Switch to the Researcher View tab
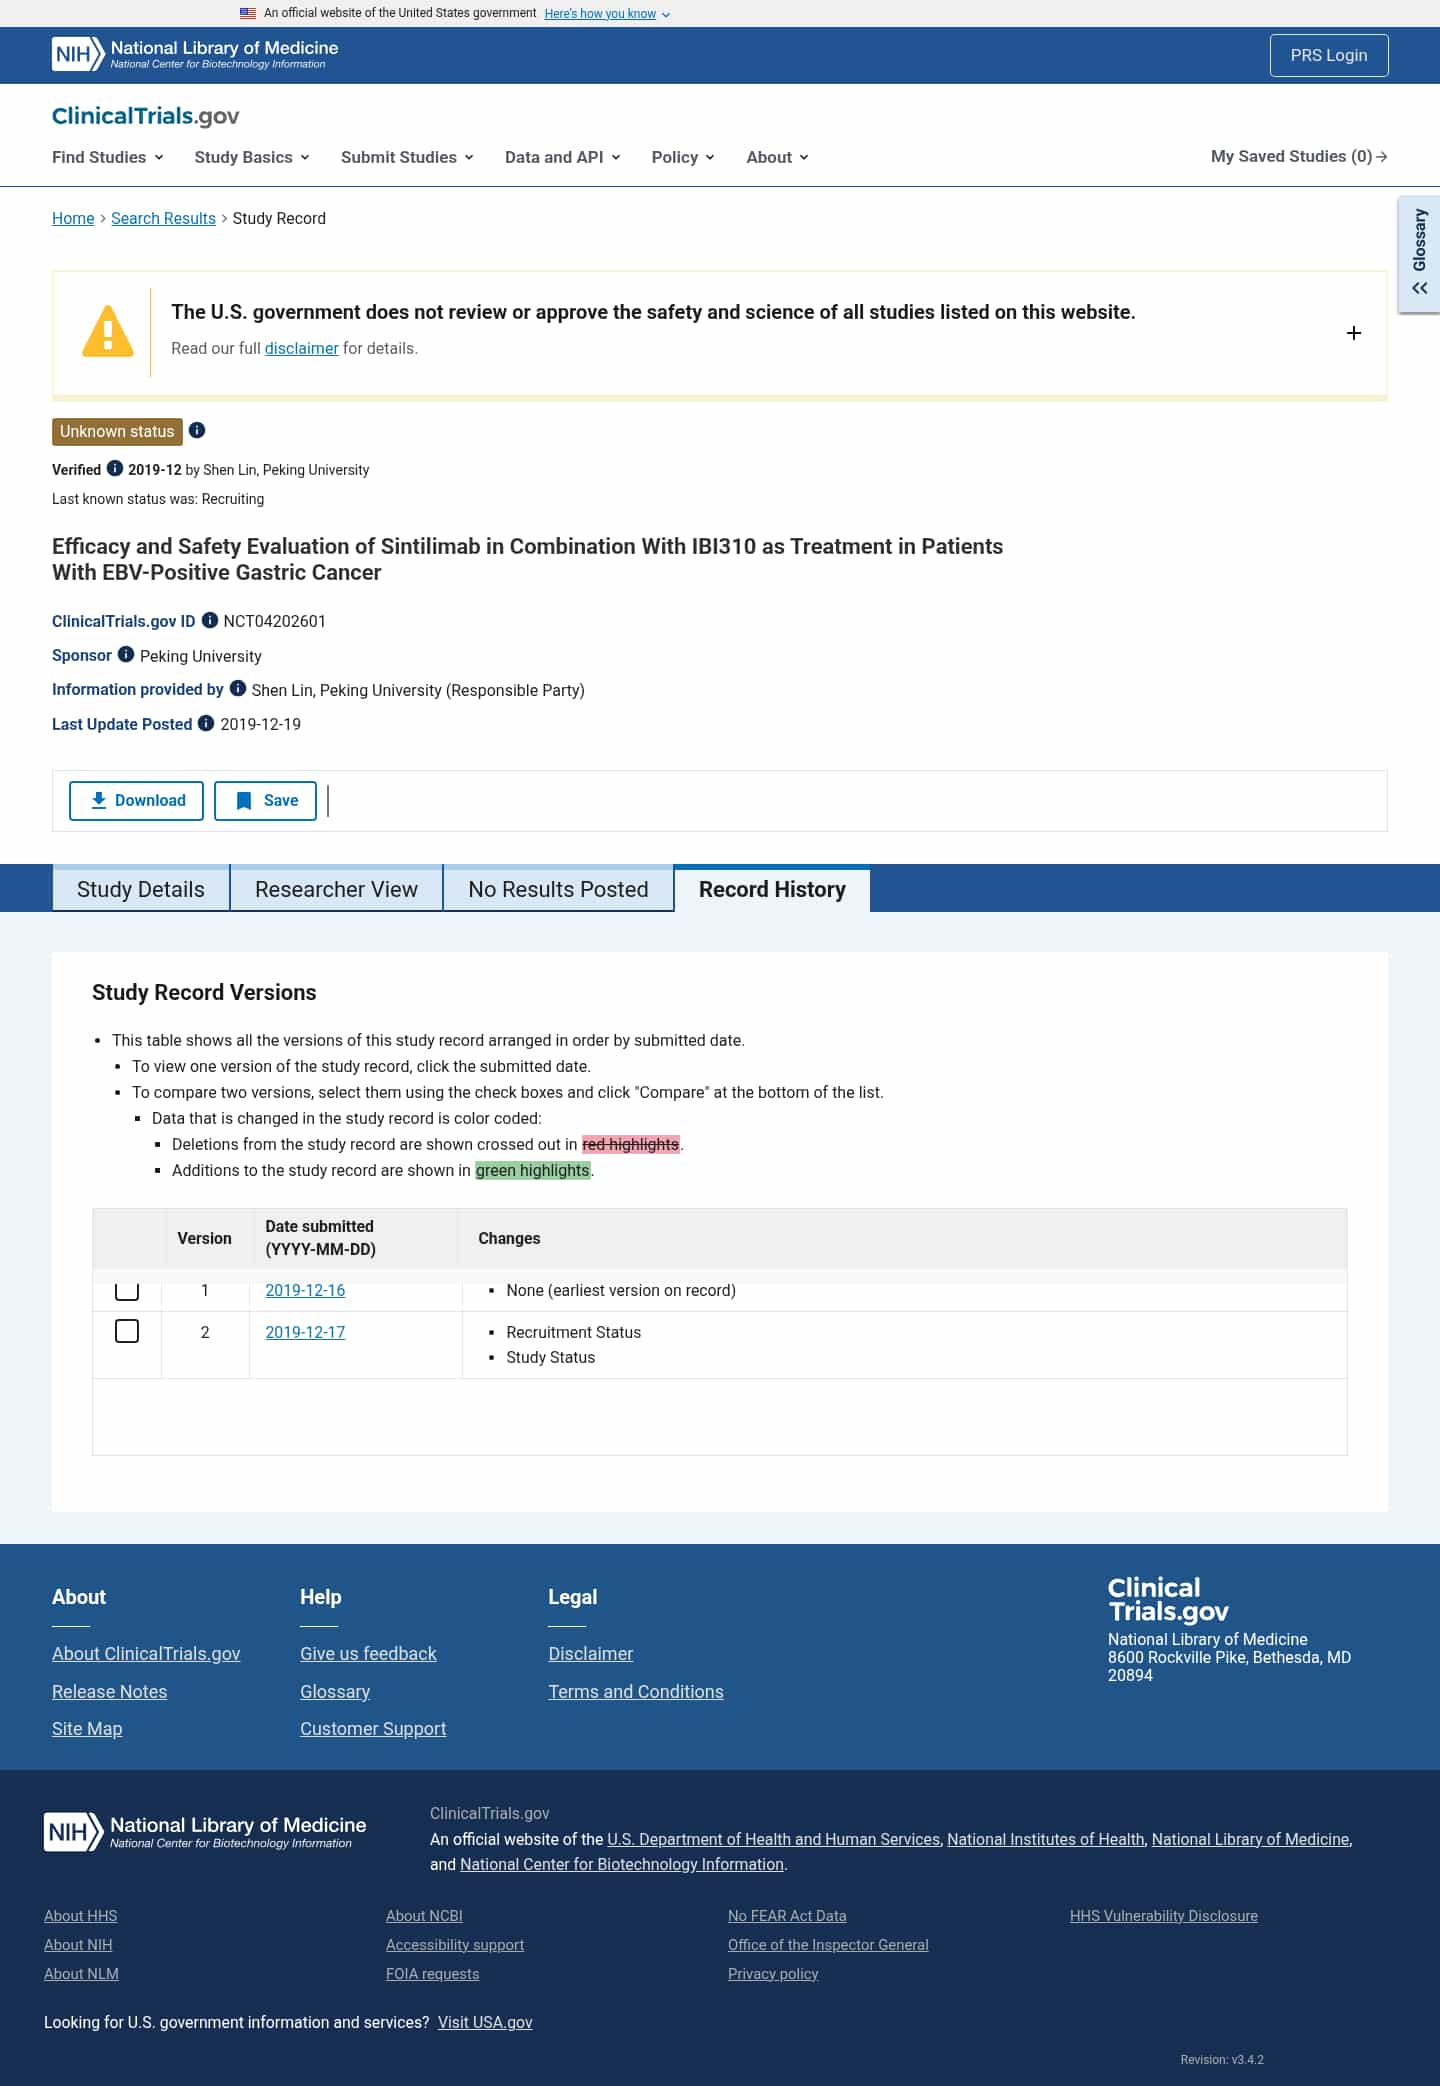Viewport: 1440px width, 2086px height. [x=336, y=889]
